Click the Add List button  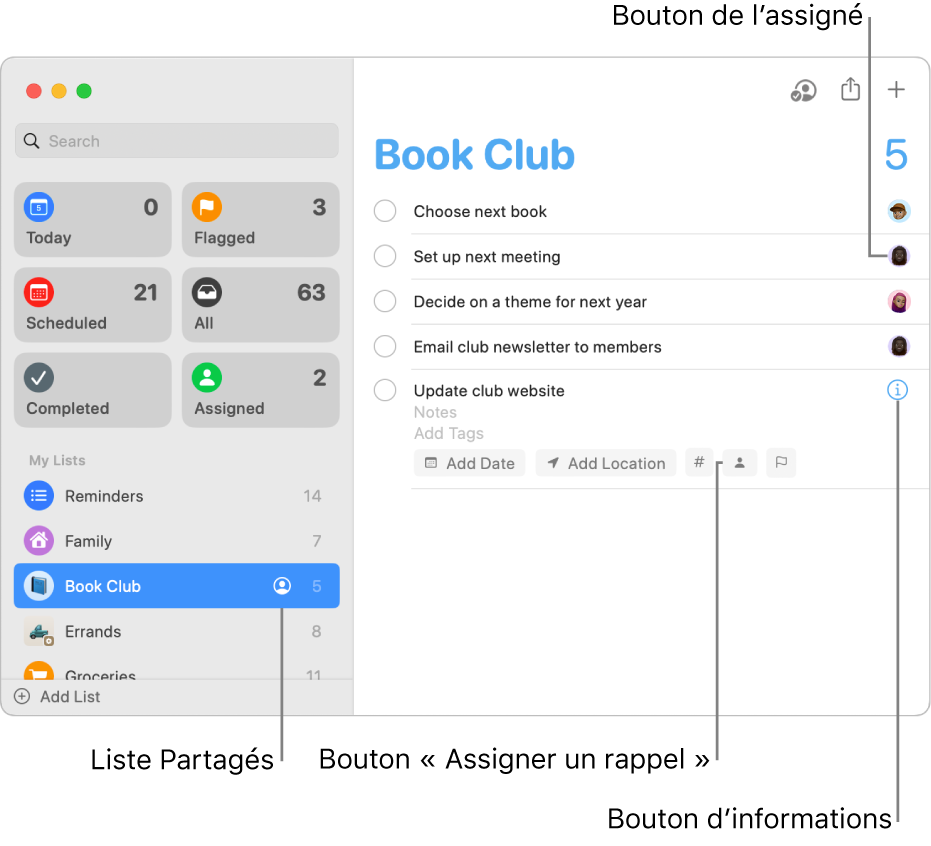[58, 697]
